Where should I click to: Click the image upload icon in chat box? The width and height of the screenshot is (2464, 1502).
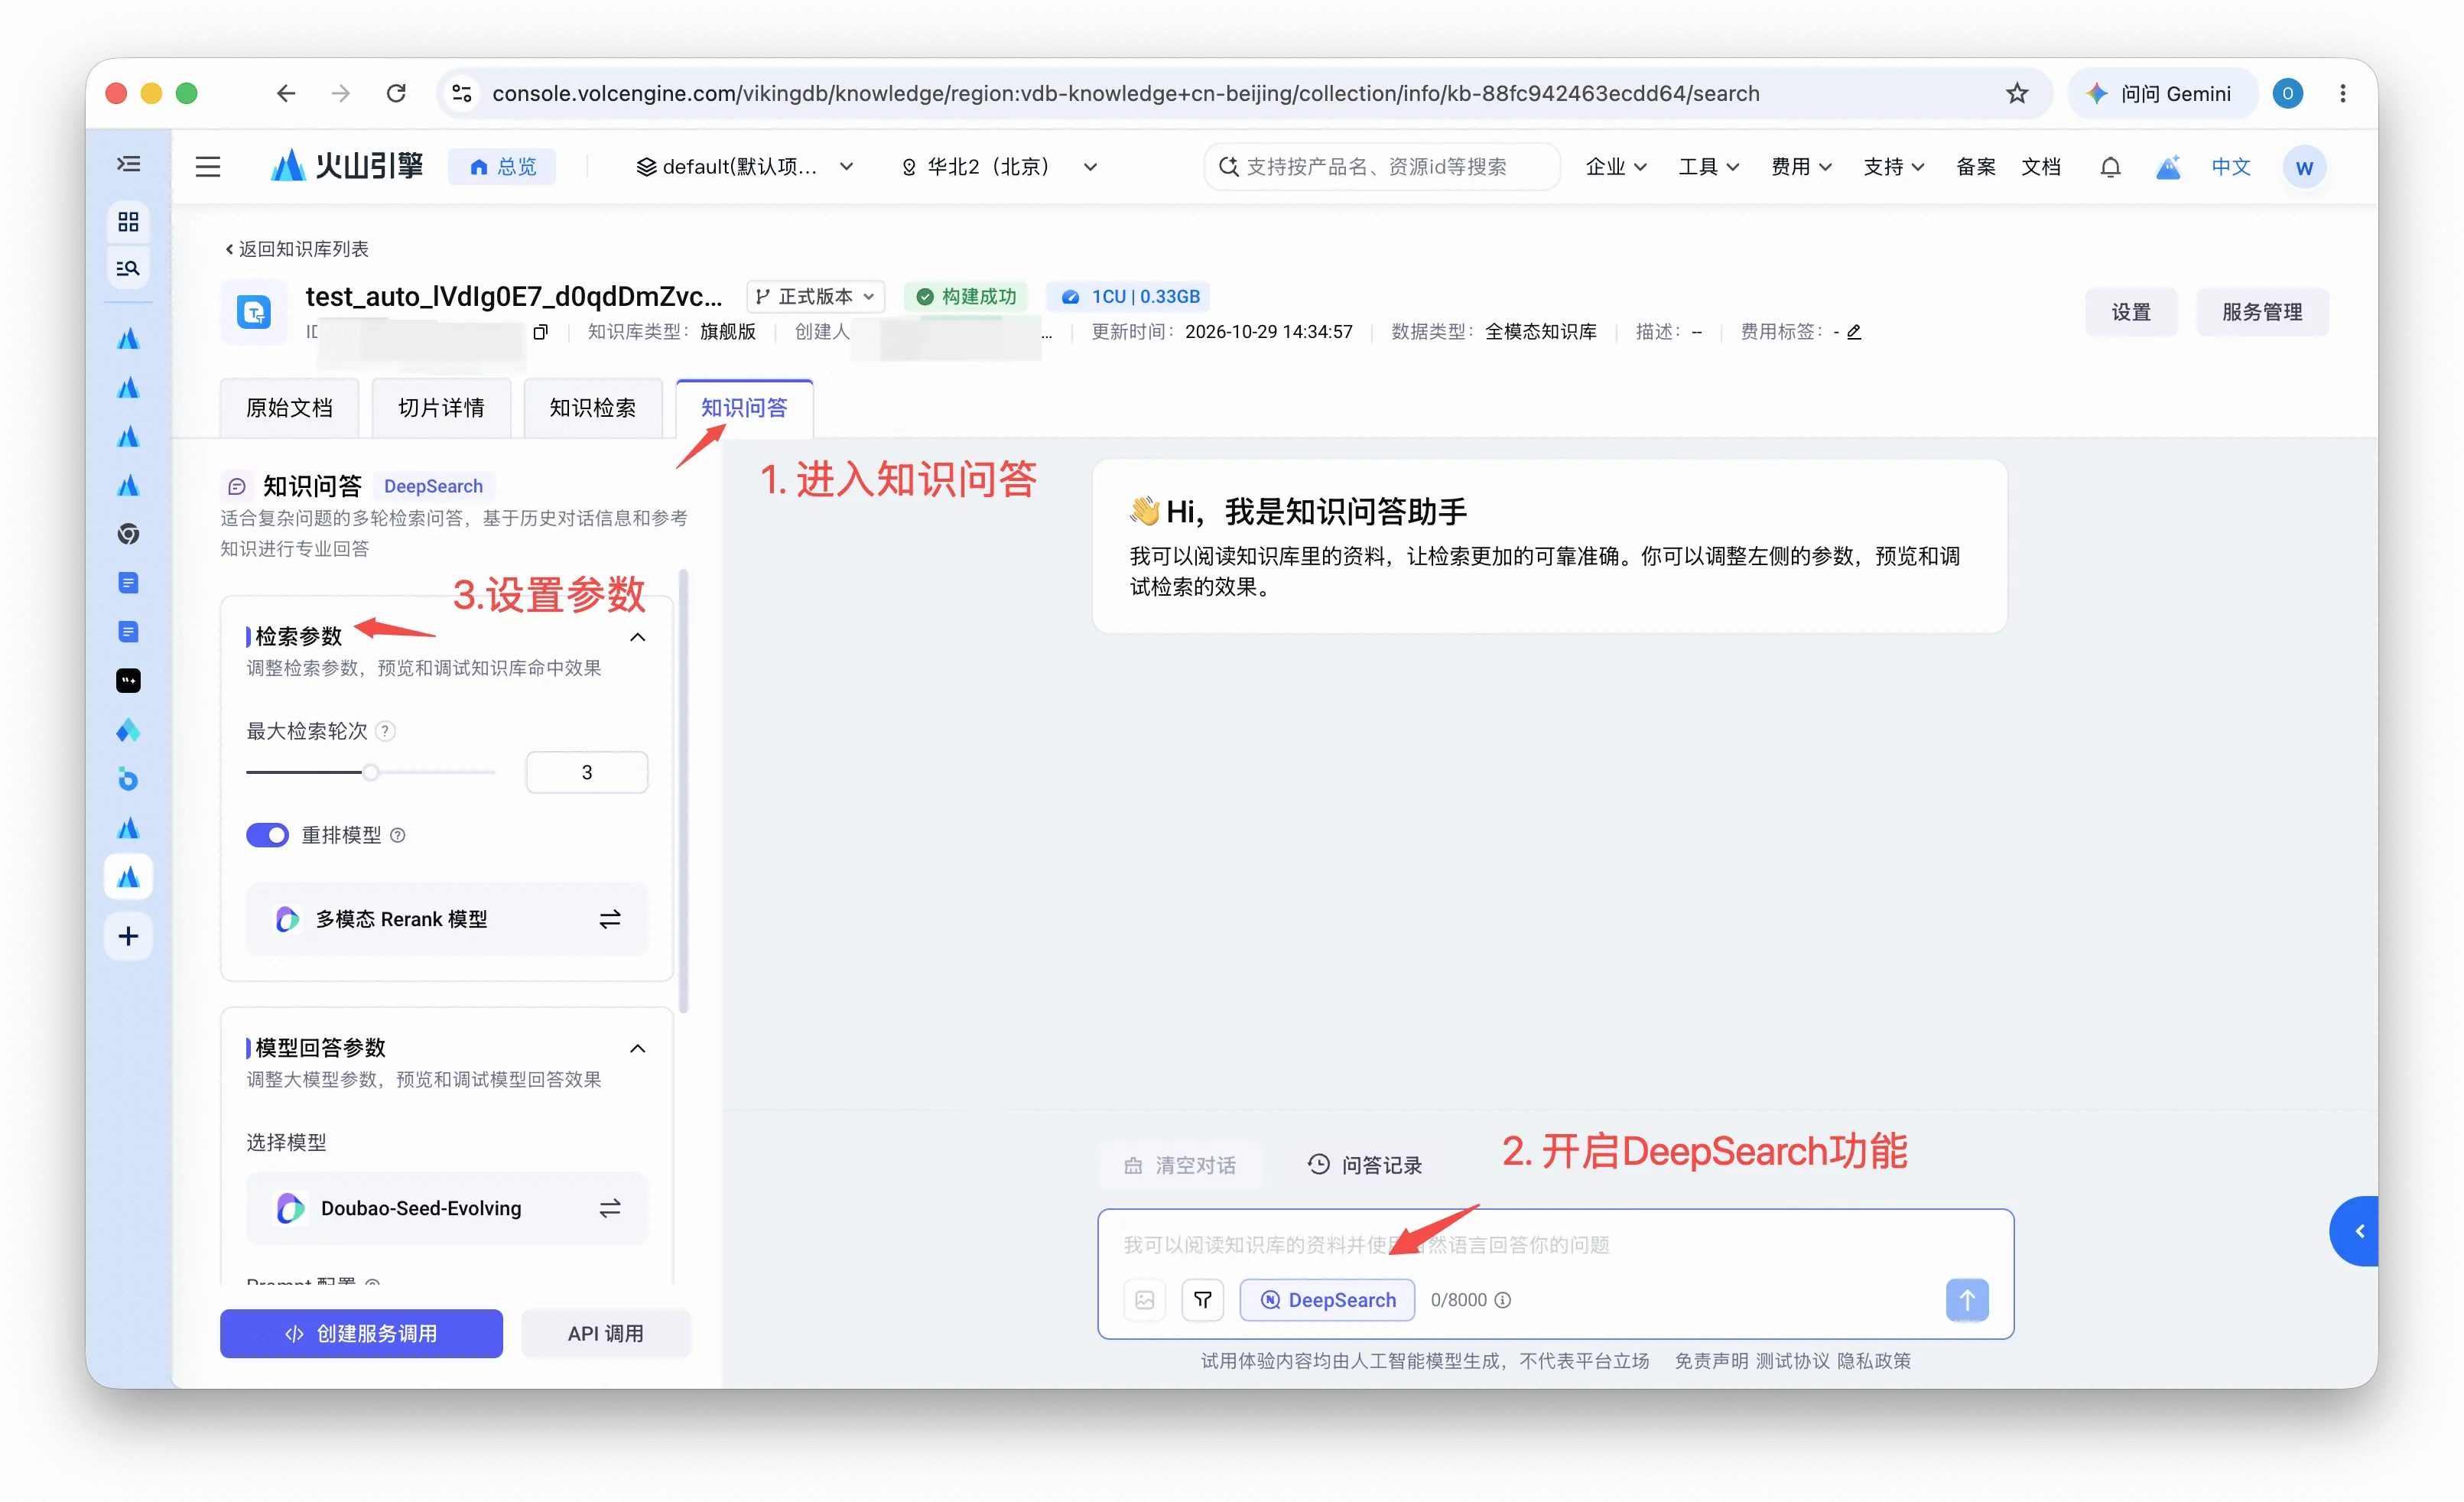tap(1145, 1300)
